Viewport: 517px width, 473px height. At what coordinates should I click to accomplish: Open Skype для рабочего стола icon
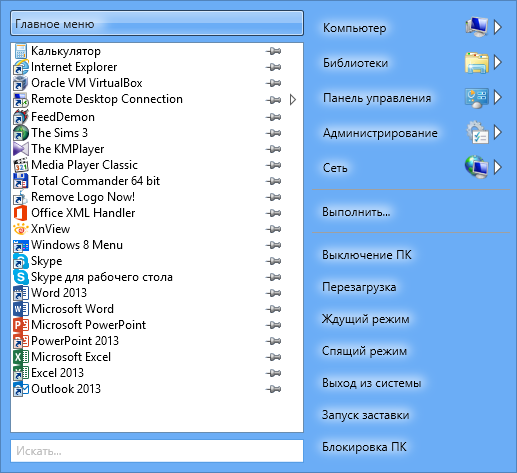click(21, 277)
